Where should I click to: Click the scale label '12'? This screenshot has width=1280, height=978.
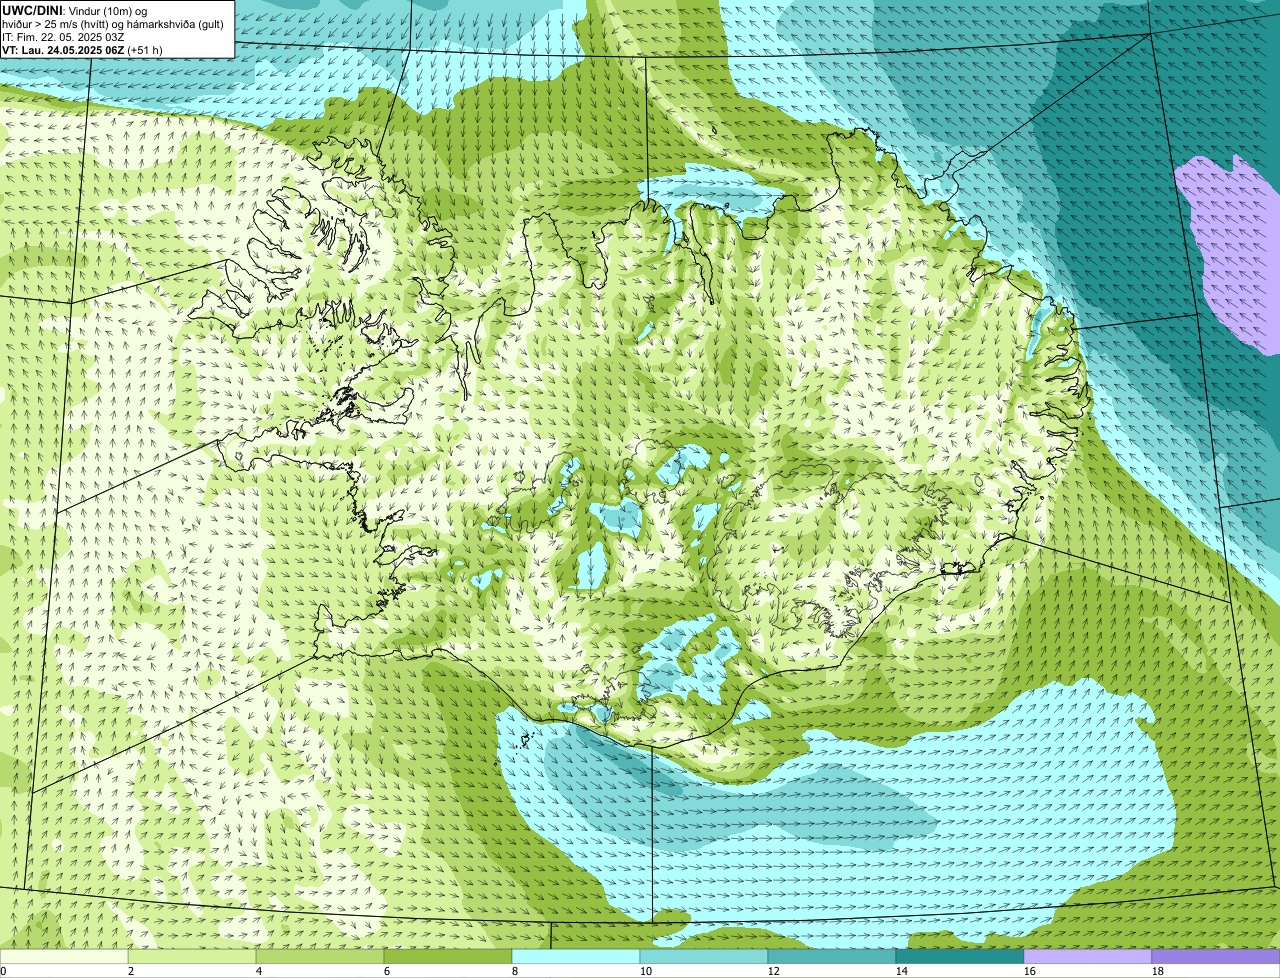click(x=773, y=971)
